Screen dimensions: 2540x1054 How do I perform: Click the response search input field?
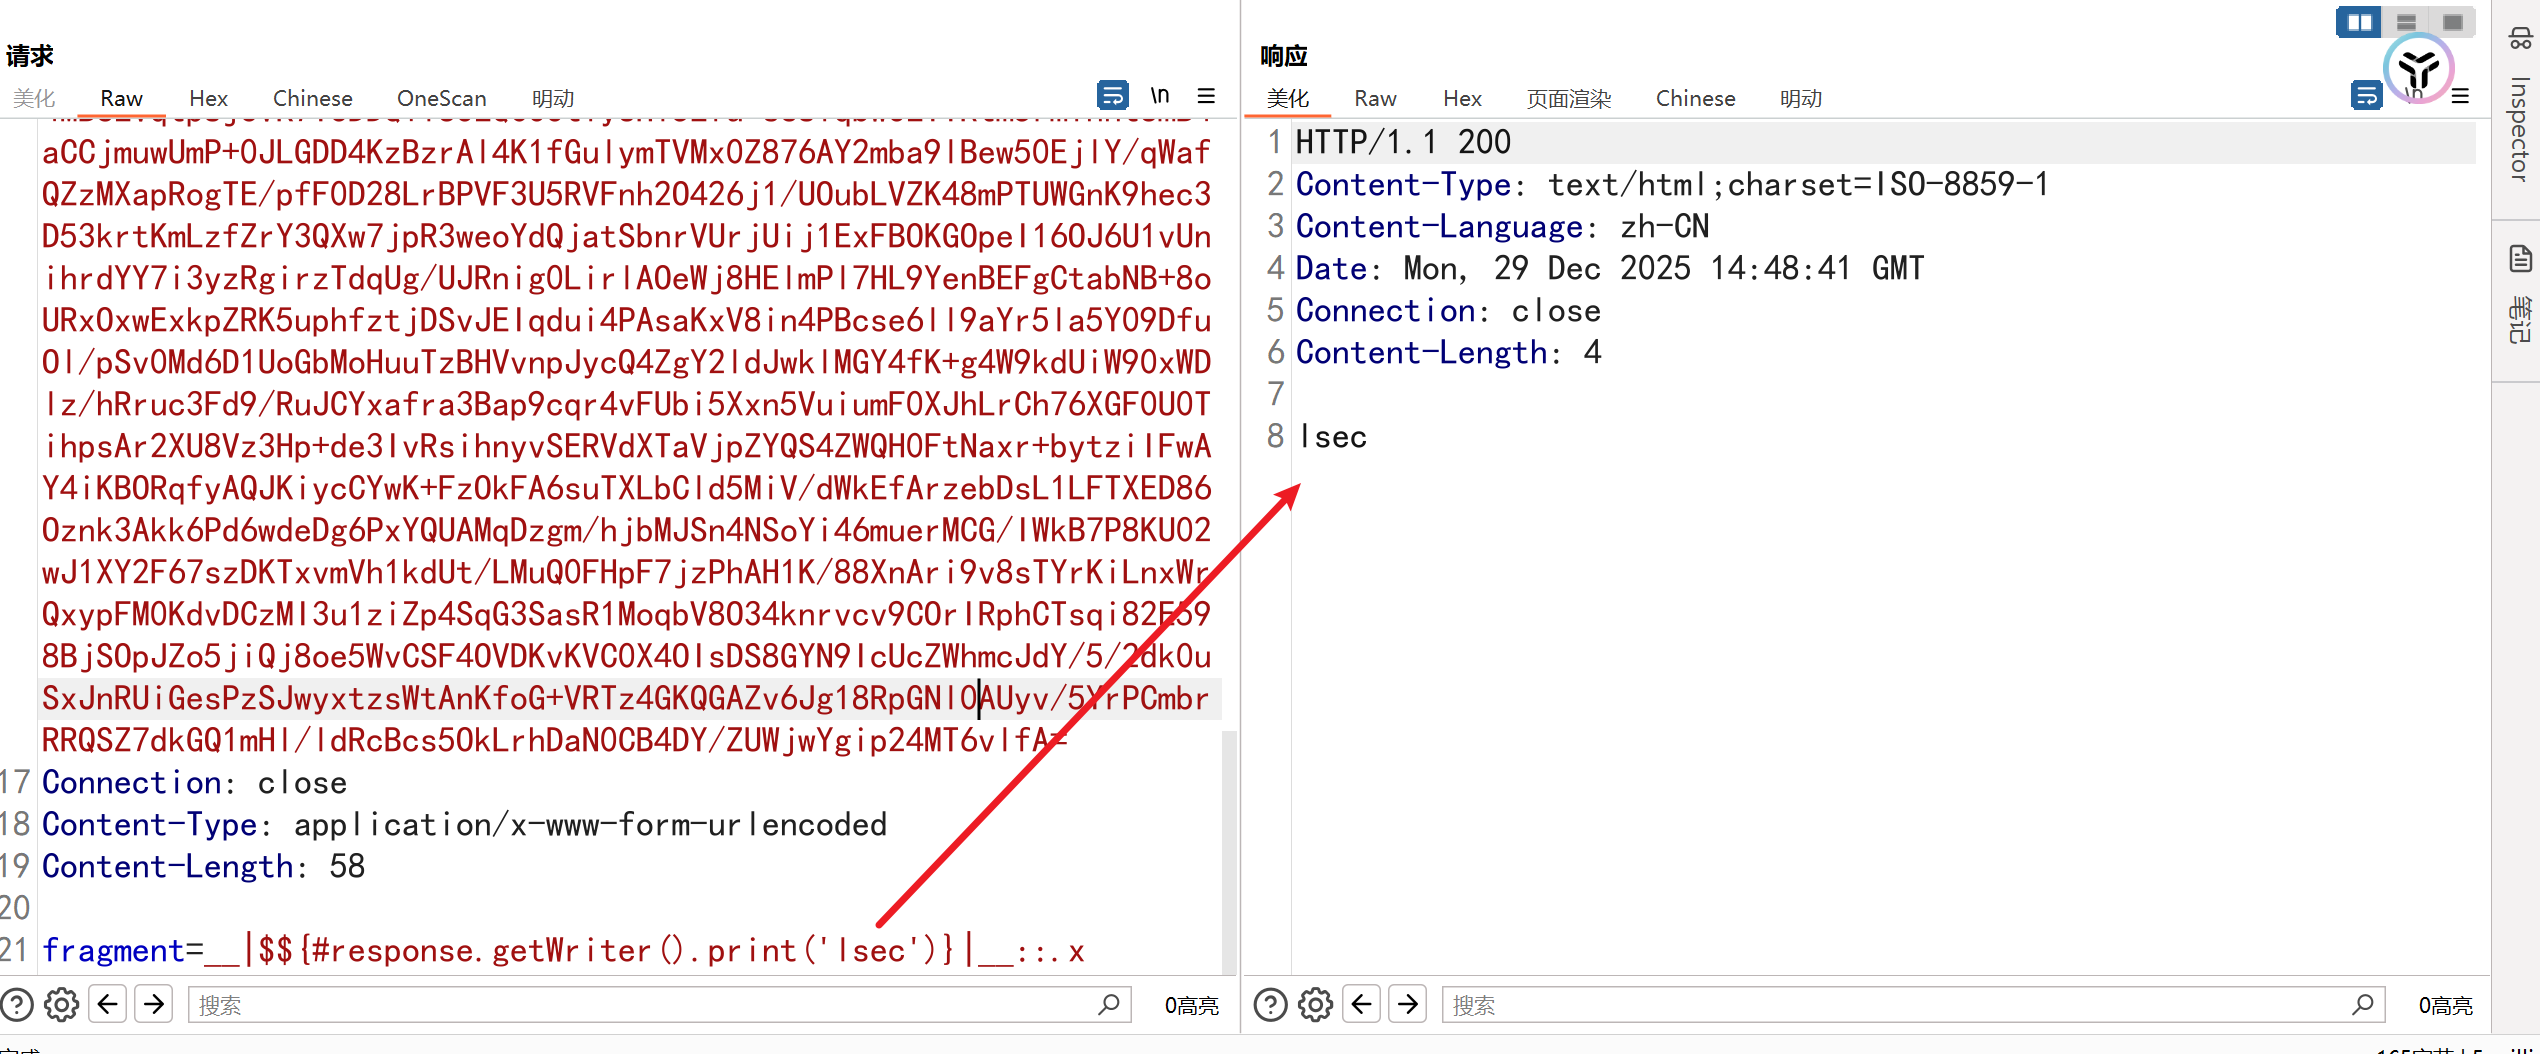coord(1900,1004)
